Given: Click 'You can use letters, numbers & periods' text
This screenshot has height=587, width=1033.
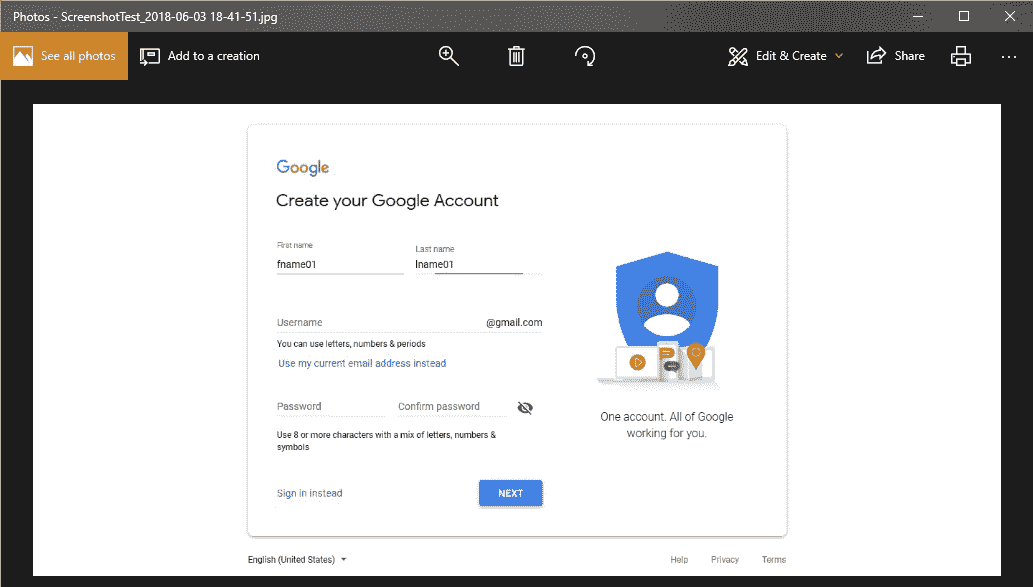Looking at the screenshot, I should click(351, 344).
